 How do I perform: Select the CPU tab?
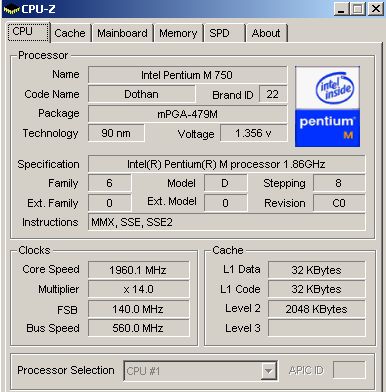click(x=28, y=32)
